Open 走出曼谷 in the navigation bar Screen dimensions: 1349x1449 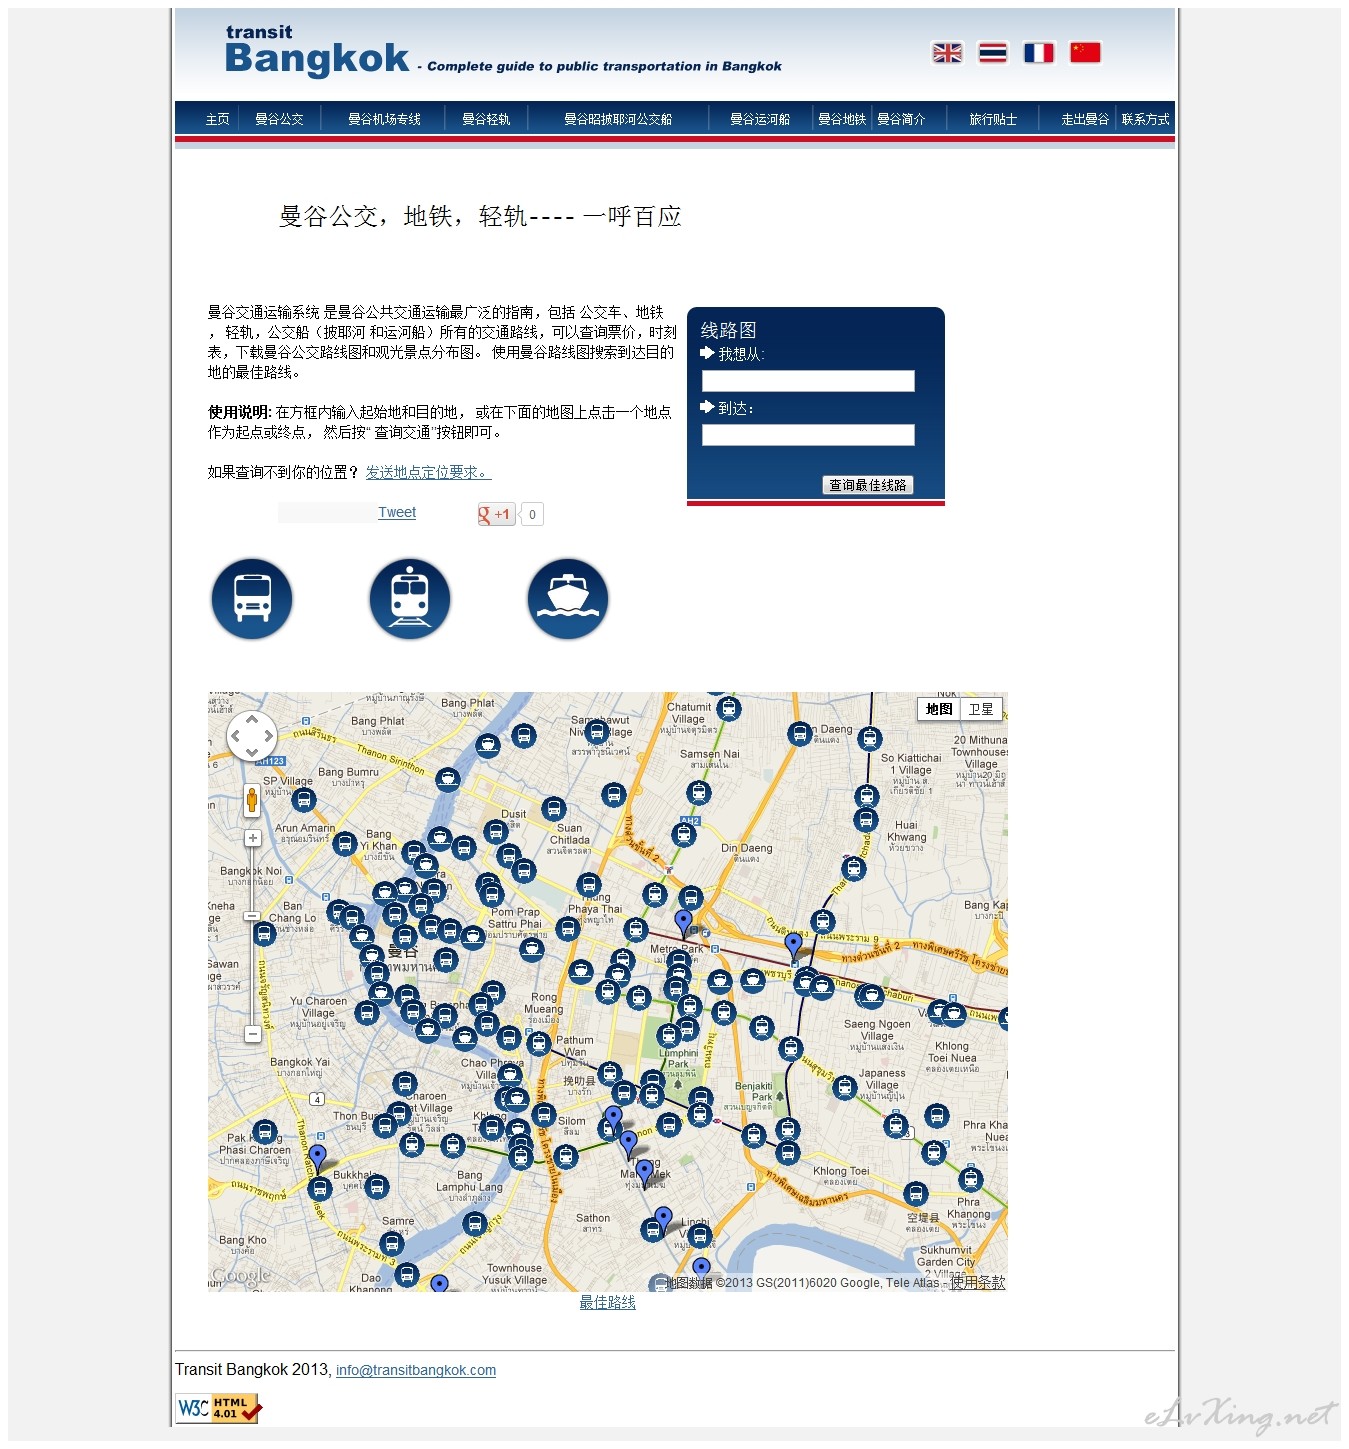(1085, 119)
